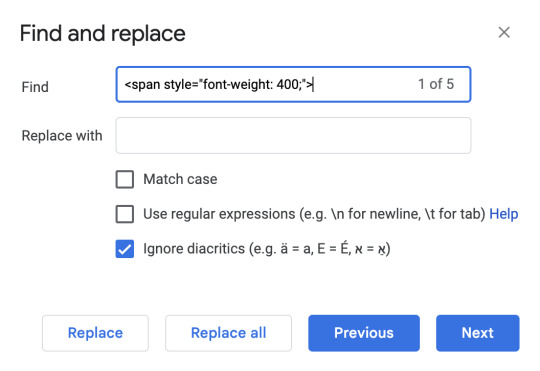Click into the Replace with field

pyautogui.click(x=293, y=135)
